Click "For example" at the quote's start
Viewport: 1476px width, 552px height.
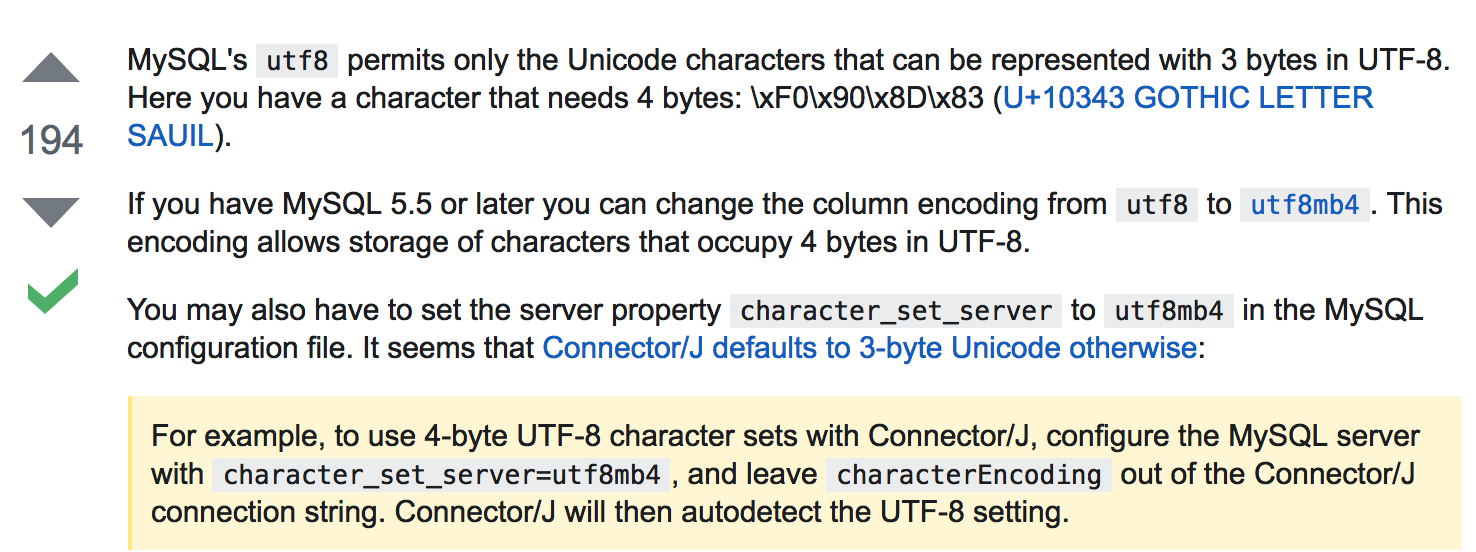pos(223,437)
